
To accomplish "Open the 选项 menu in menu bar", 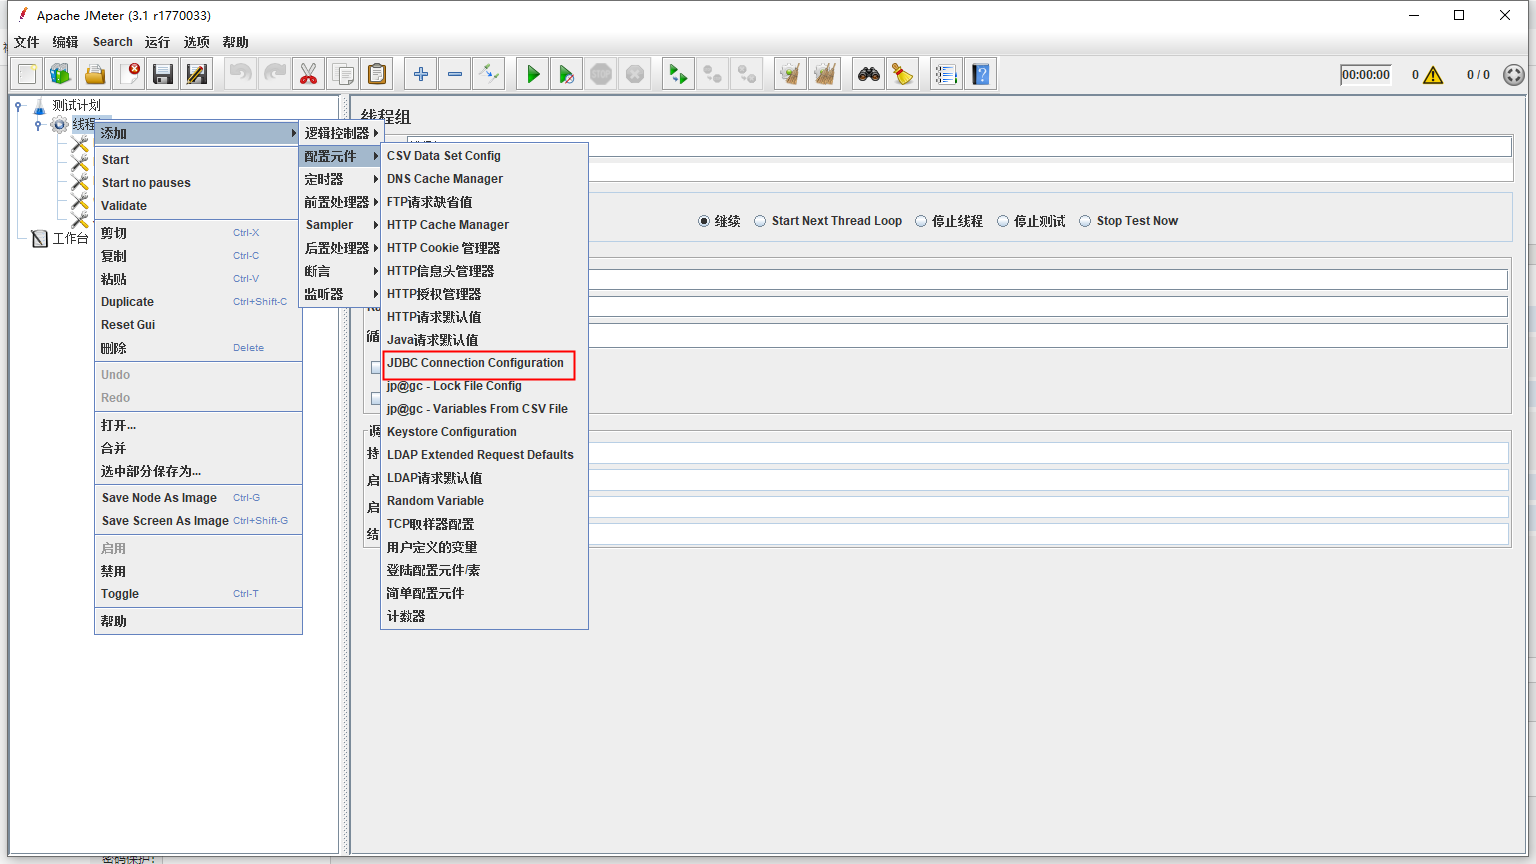I will tap(197, 42).
